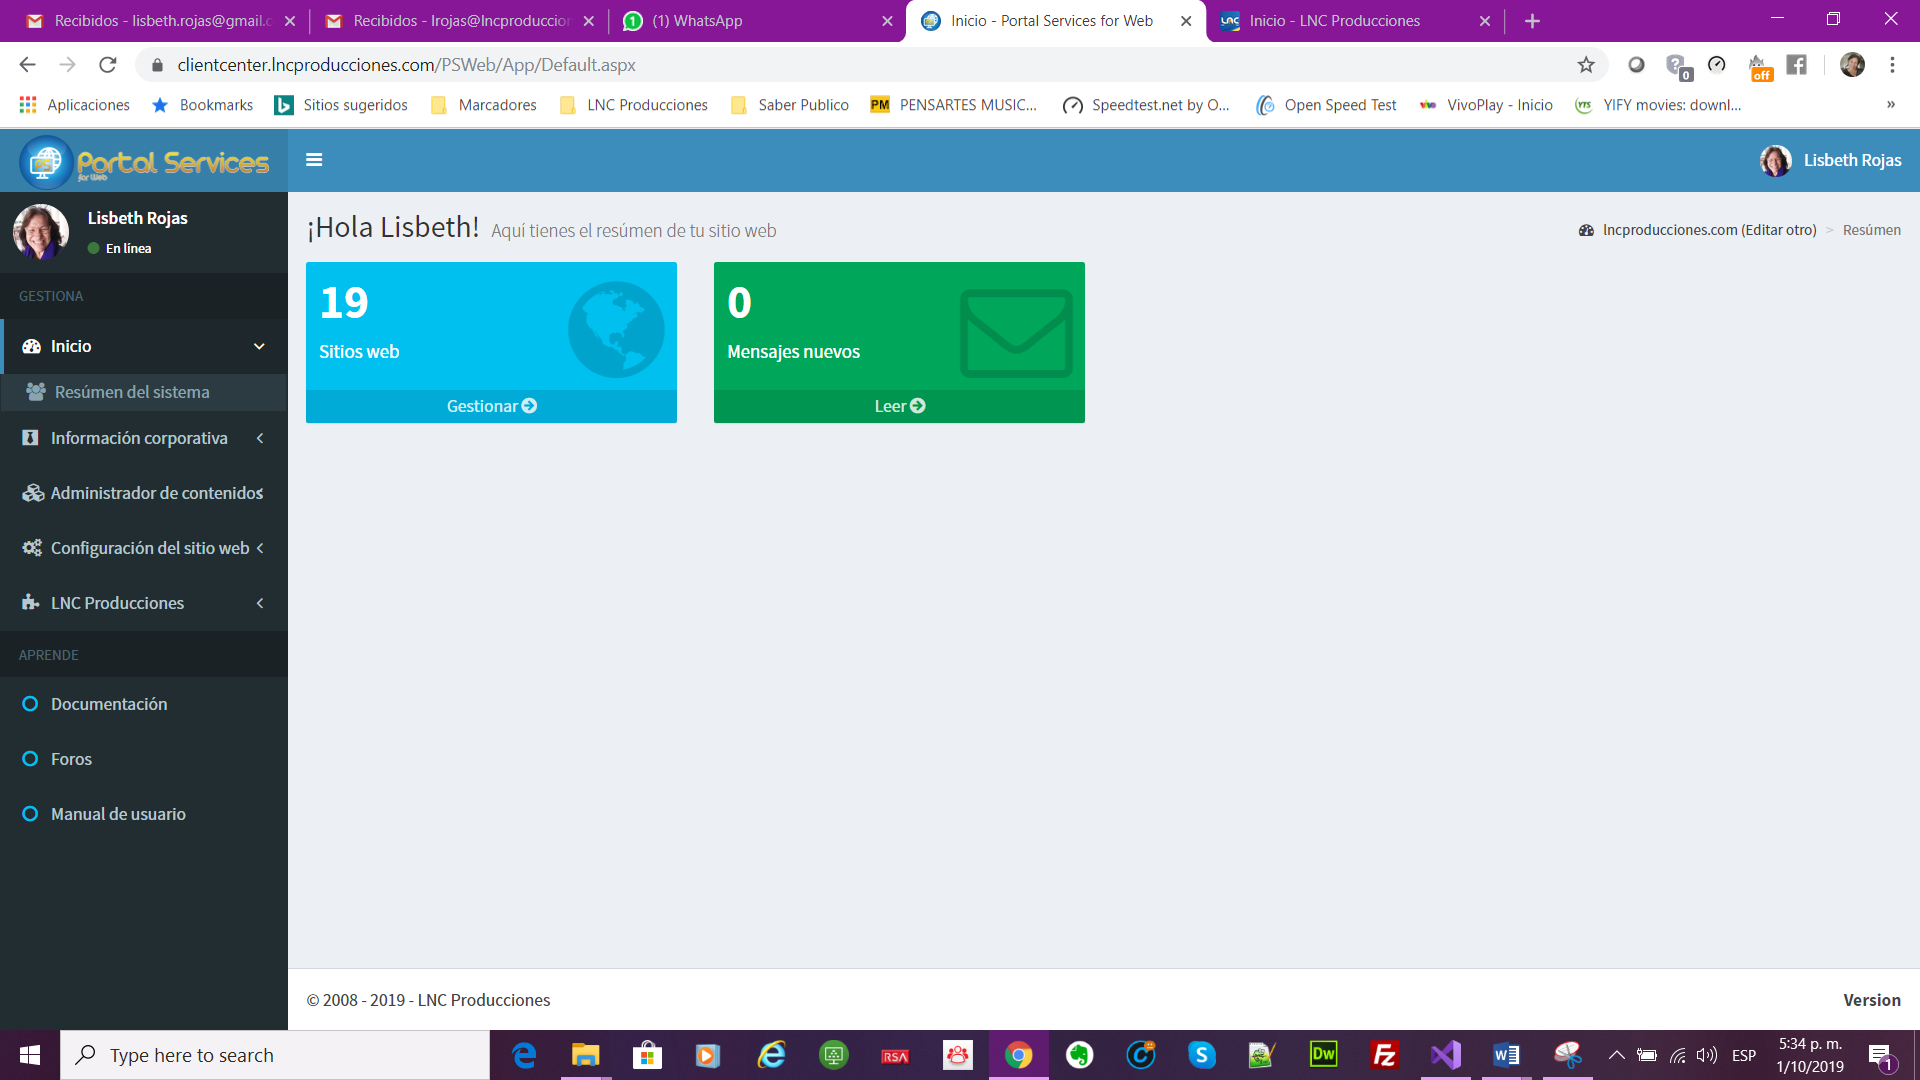Click the Windows search input field
This screenshot has height=1080, width=1920.
(275, 1055)
